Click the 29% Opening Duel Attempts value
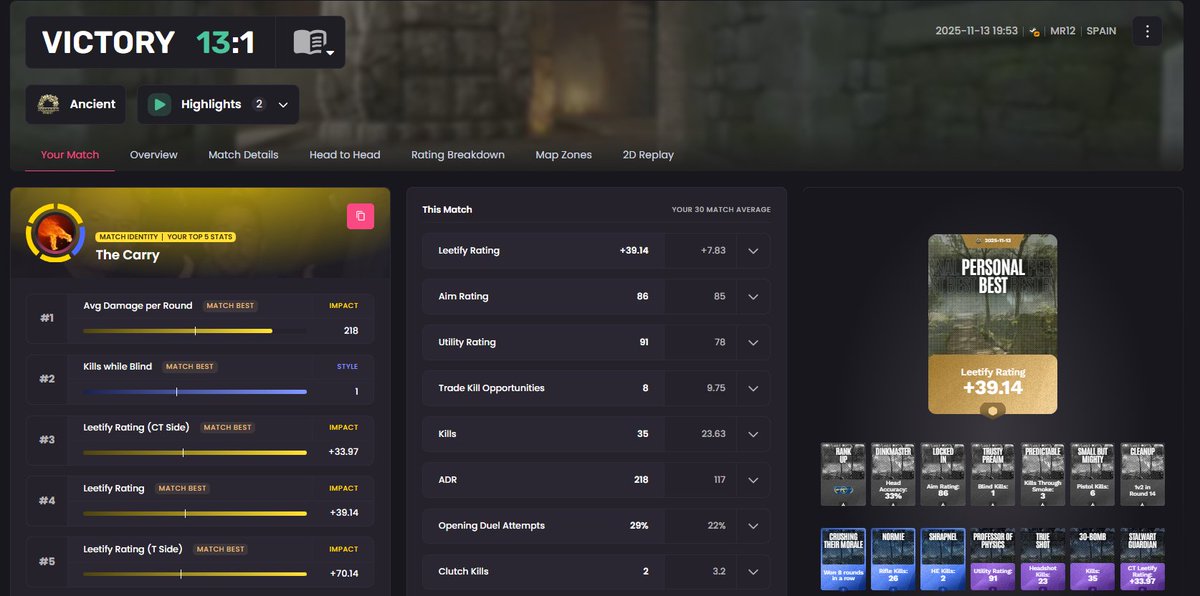 point(638,526)
